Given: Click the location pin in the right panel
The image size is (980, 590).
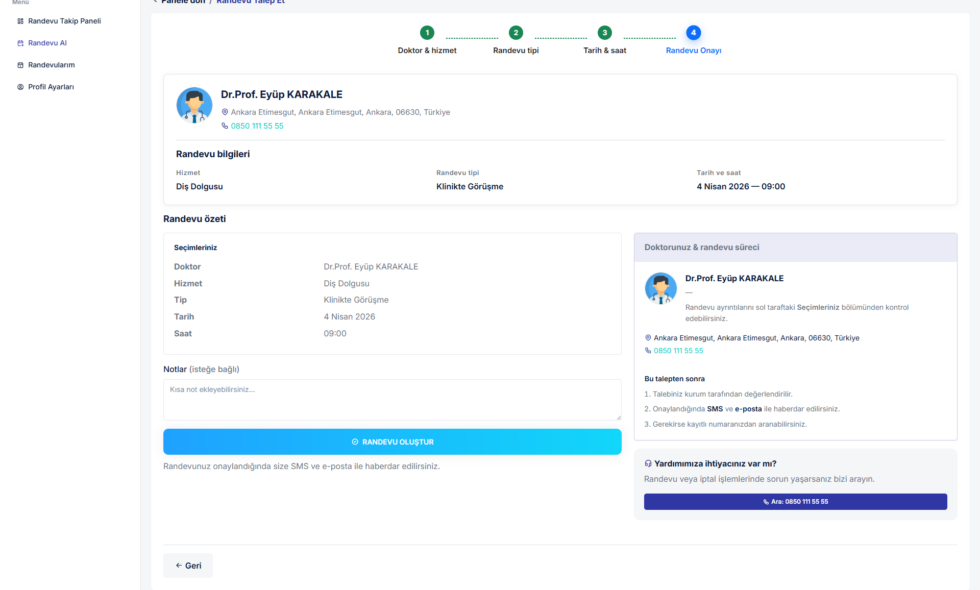Looking at the screenshot, I should click(x=648, y=338).
